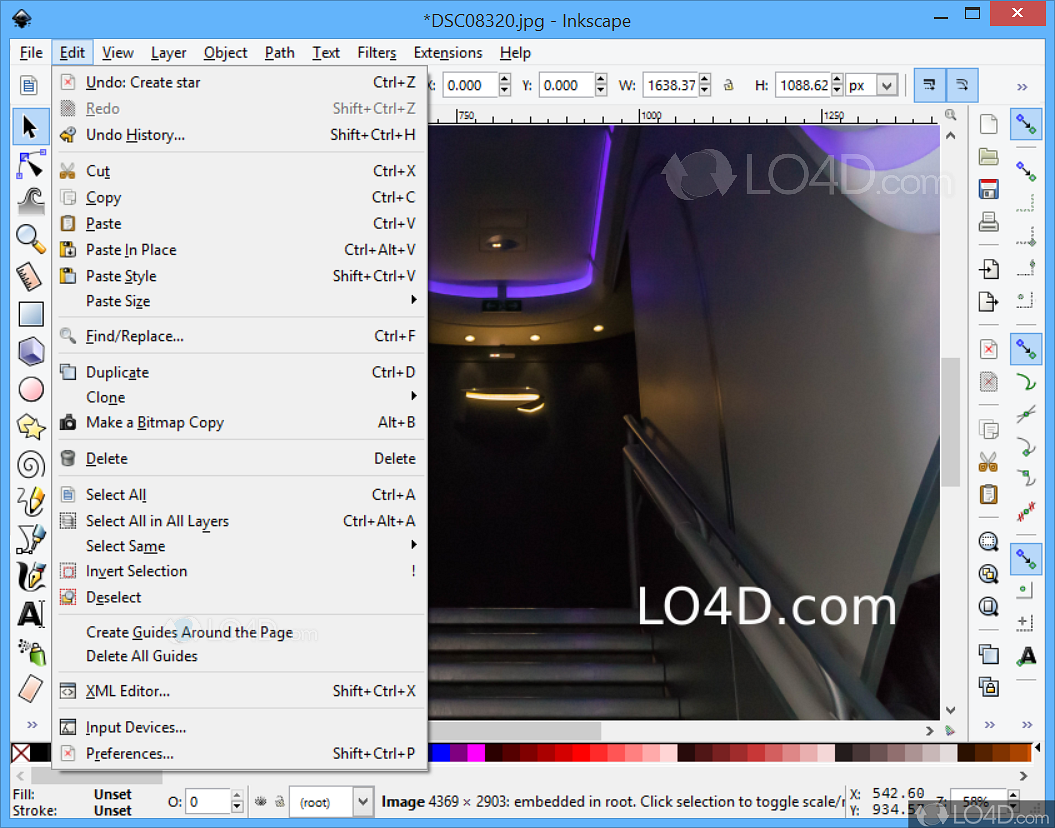Click the vertical canvas scrollbar thumb
1055x828 pixels.
tap(950, 420)
